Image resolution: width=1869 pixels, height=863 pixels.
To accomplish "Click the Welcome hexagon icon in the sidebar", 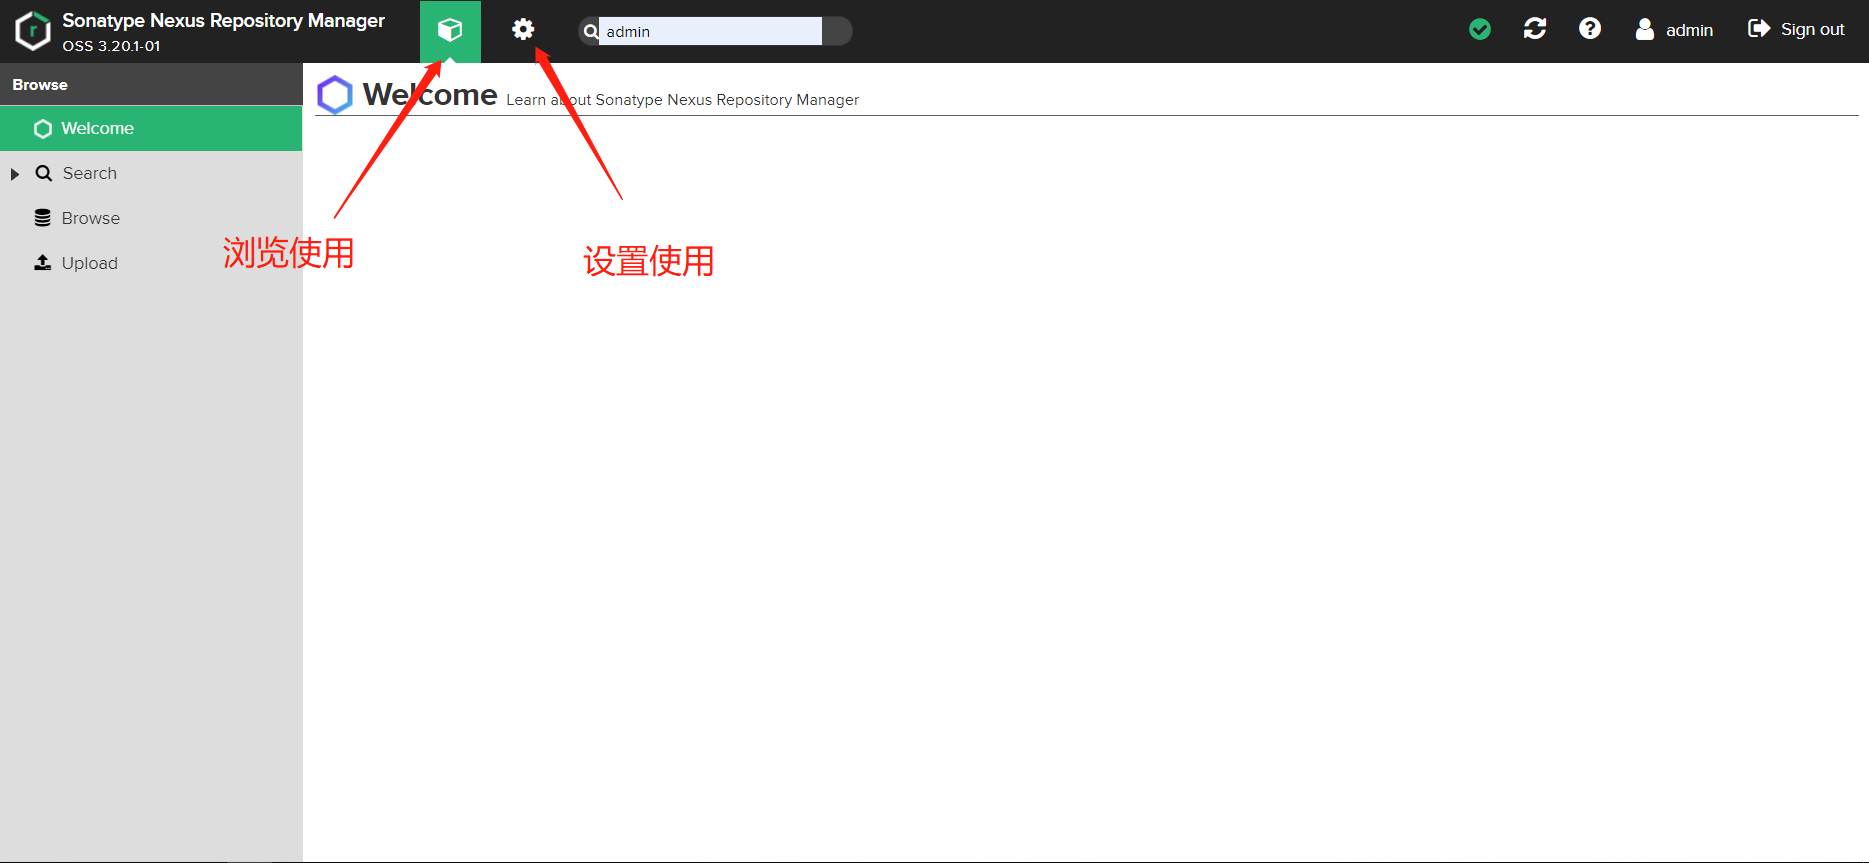I will click(43, 129).
